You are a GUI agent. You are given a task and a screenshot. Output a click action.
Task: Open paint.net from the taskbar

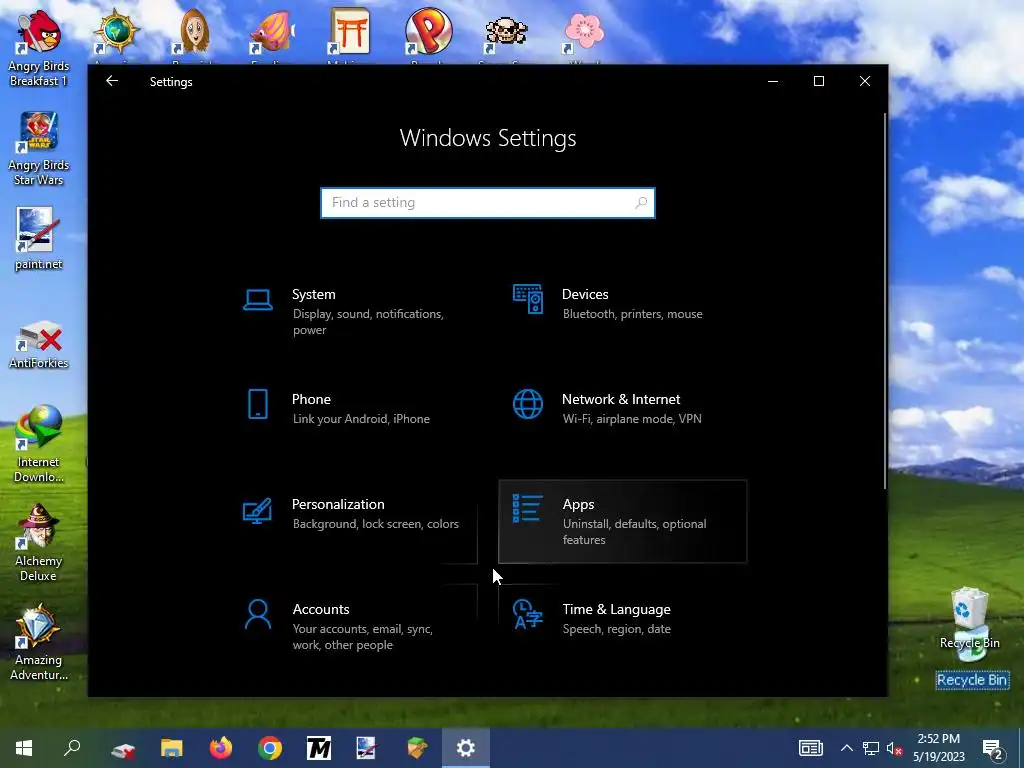(x=366, y=748)
